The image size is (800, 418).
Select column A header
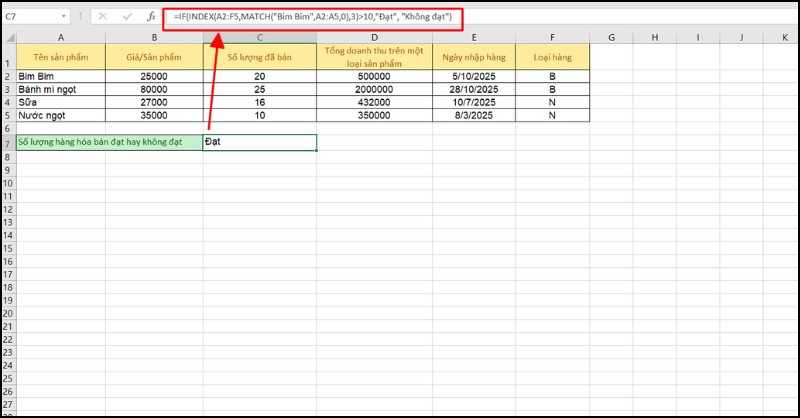click(60, 37)
